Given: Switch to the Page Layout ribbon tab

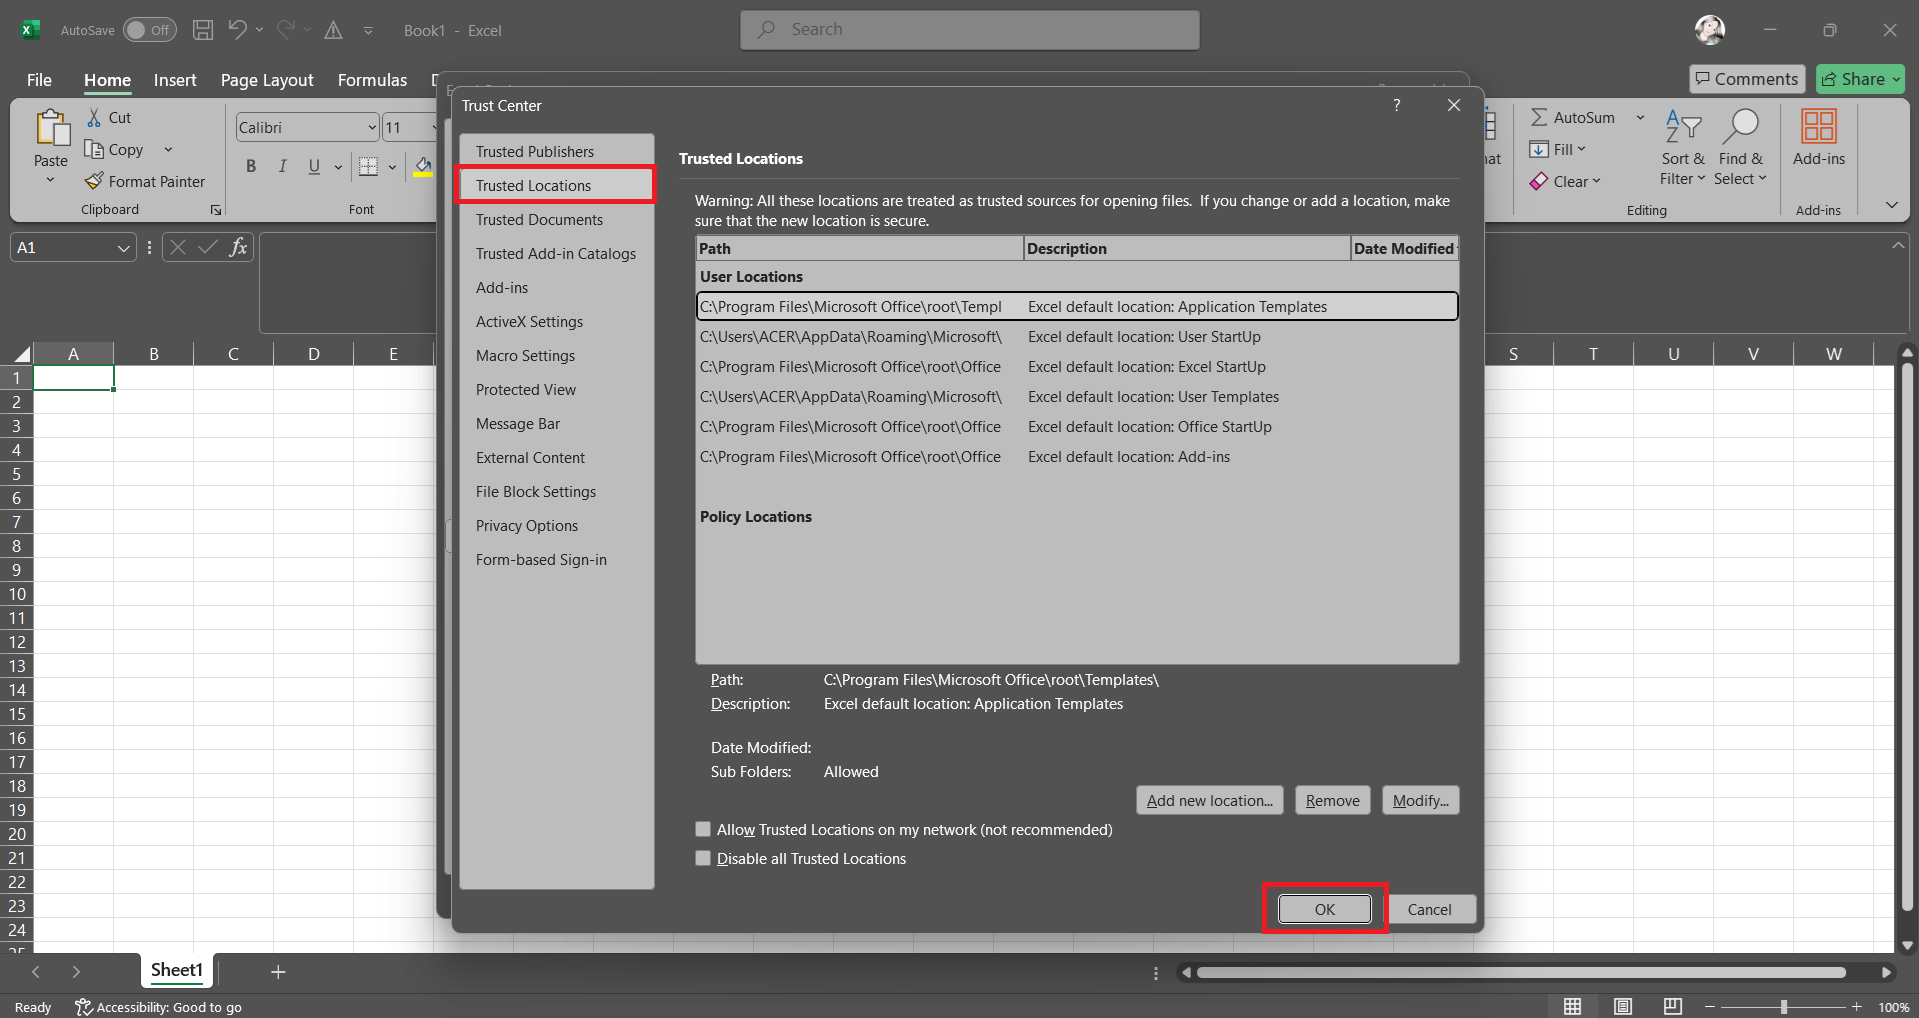Looking at the screenshot, I should tap(267, 80).
